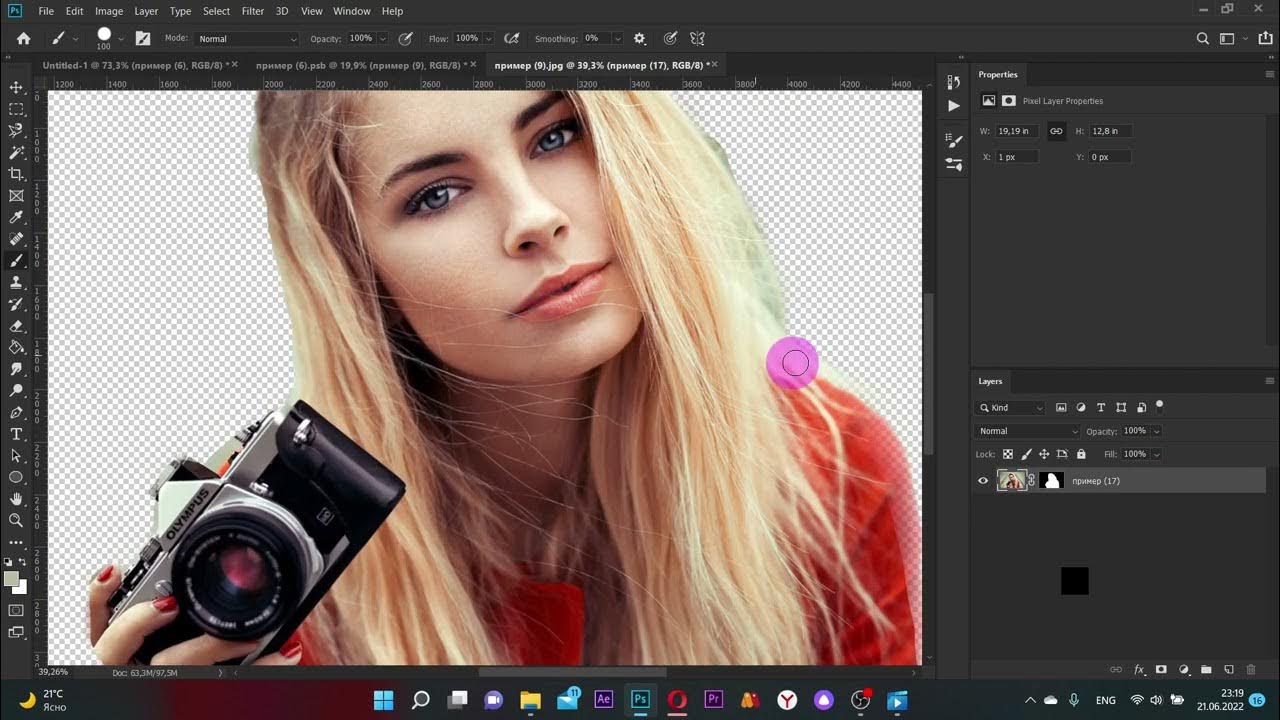Viewport: 1280px width, 720px height.
Task: Select the Hand tool
Action: pos(16,498)
